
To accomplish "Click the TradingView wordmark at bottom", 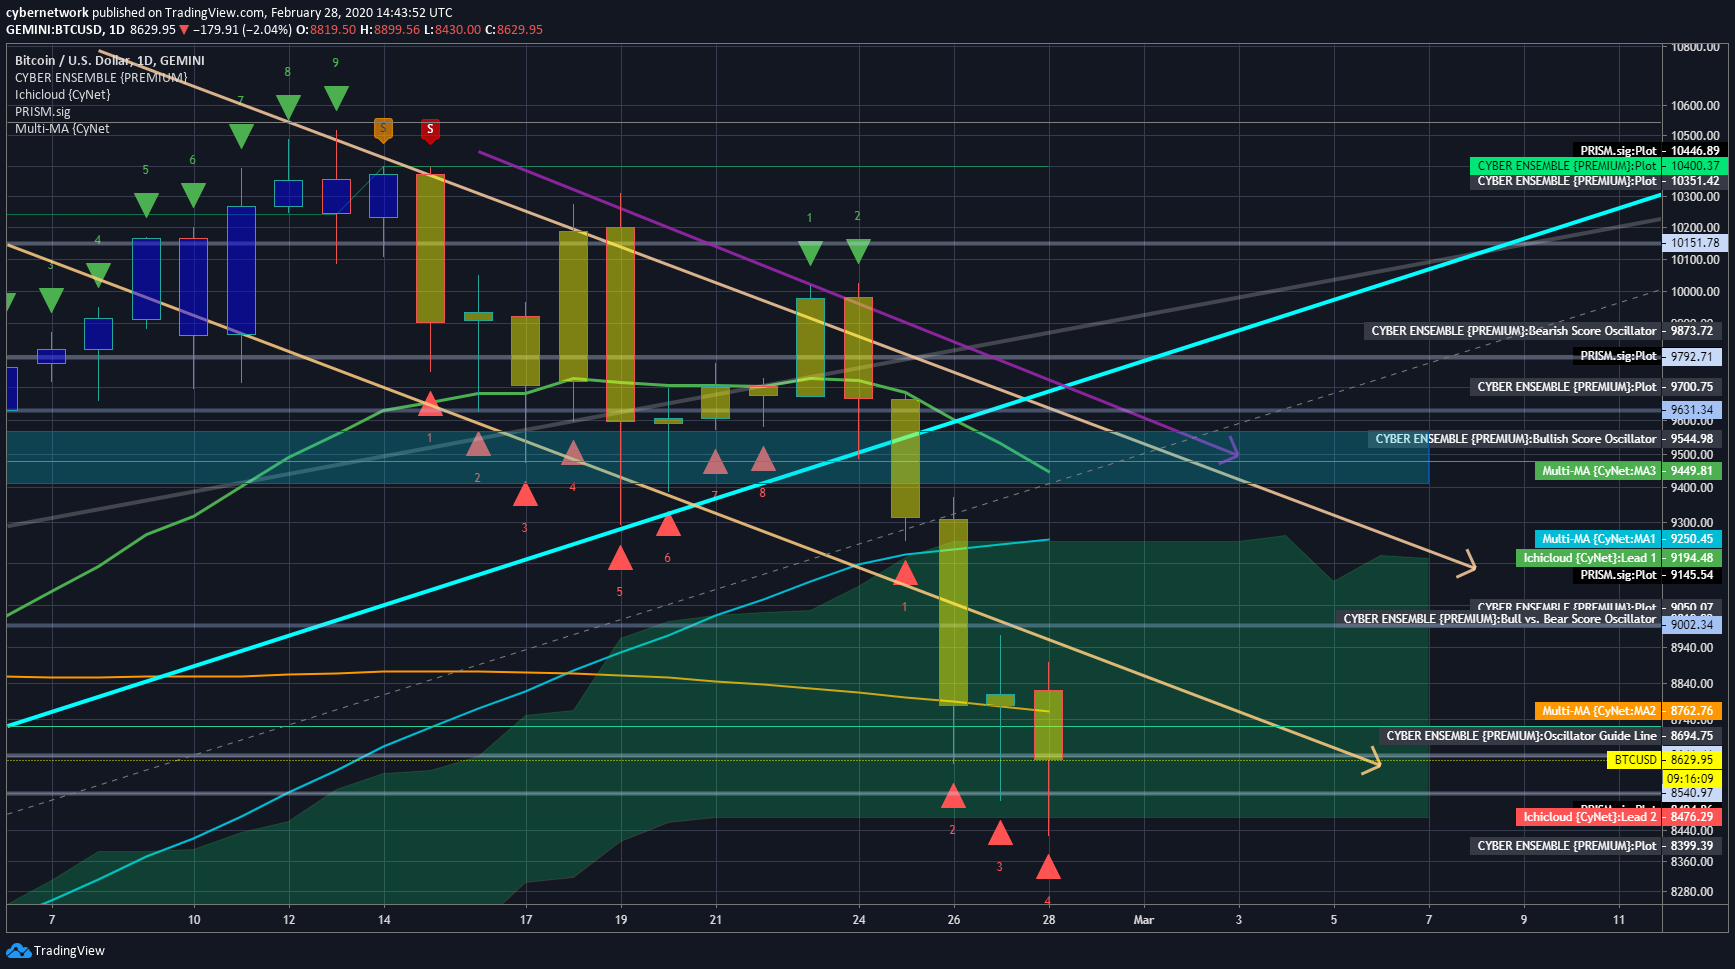I will coord(69,950).
